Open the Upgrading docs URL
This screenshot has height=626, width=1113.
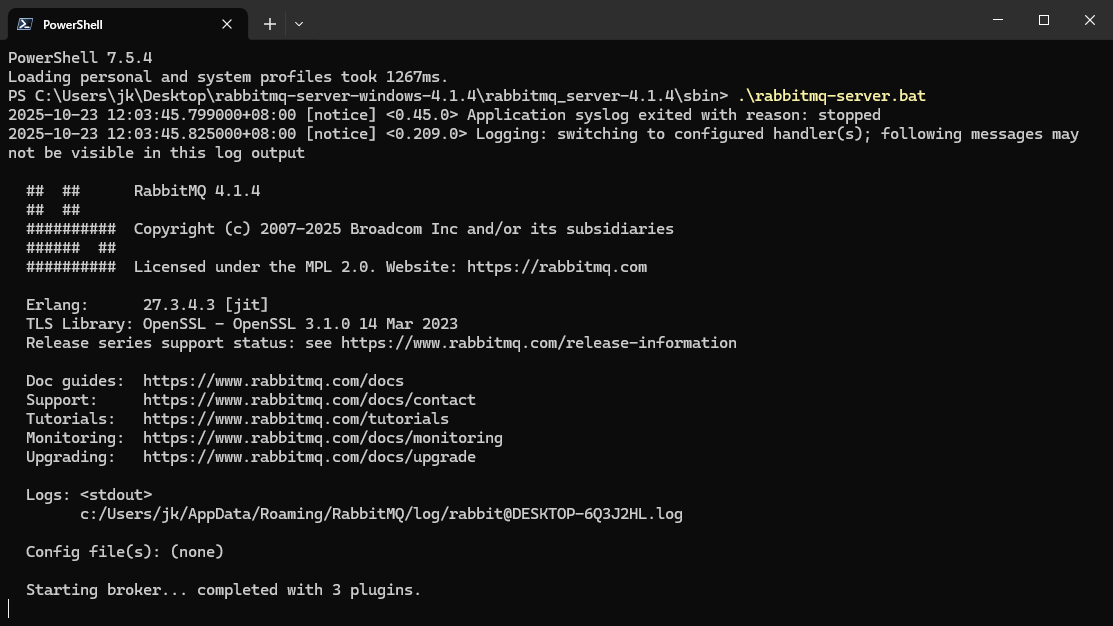tap(309, 457)
